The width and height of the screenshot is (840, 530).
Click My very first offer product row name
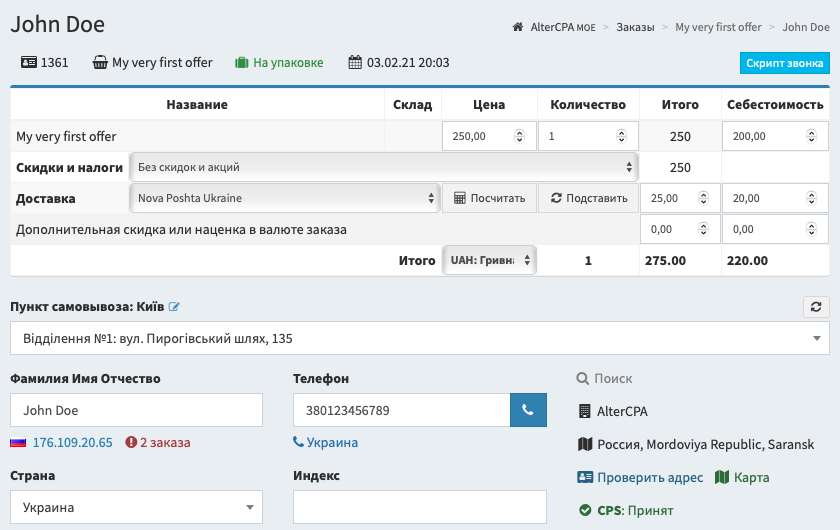[x=66, y=137]
